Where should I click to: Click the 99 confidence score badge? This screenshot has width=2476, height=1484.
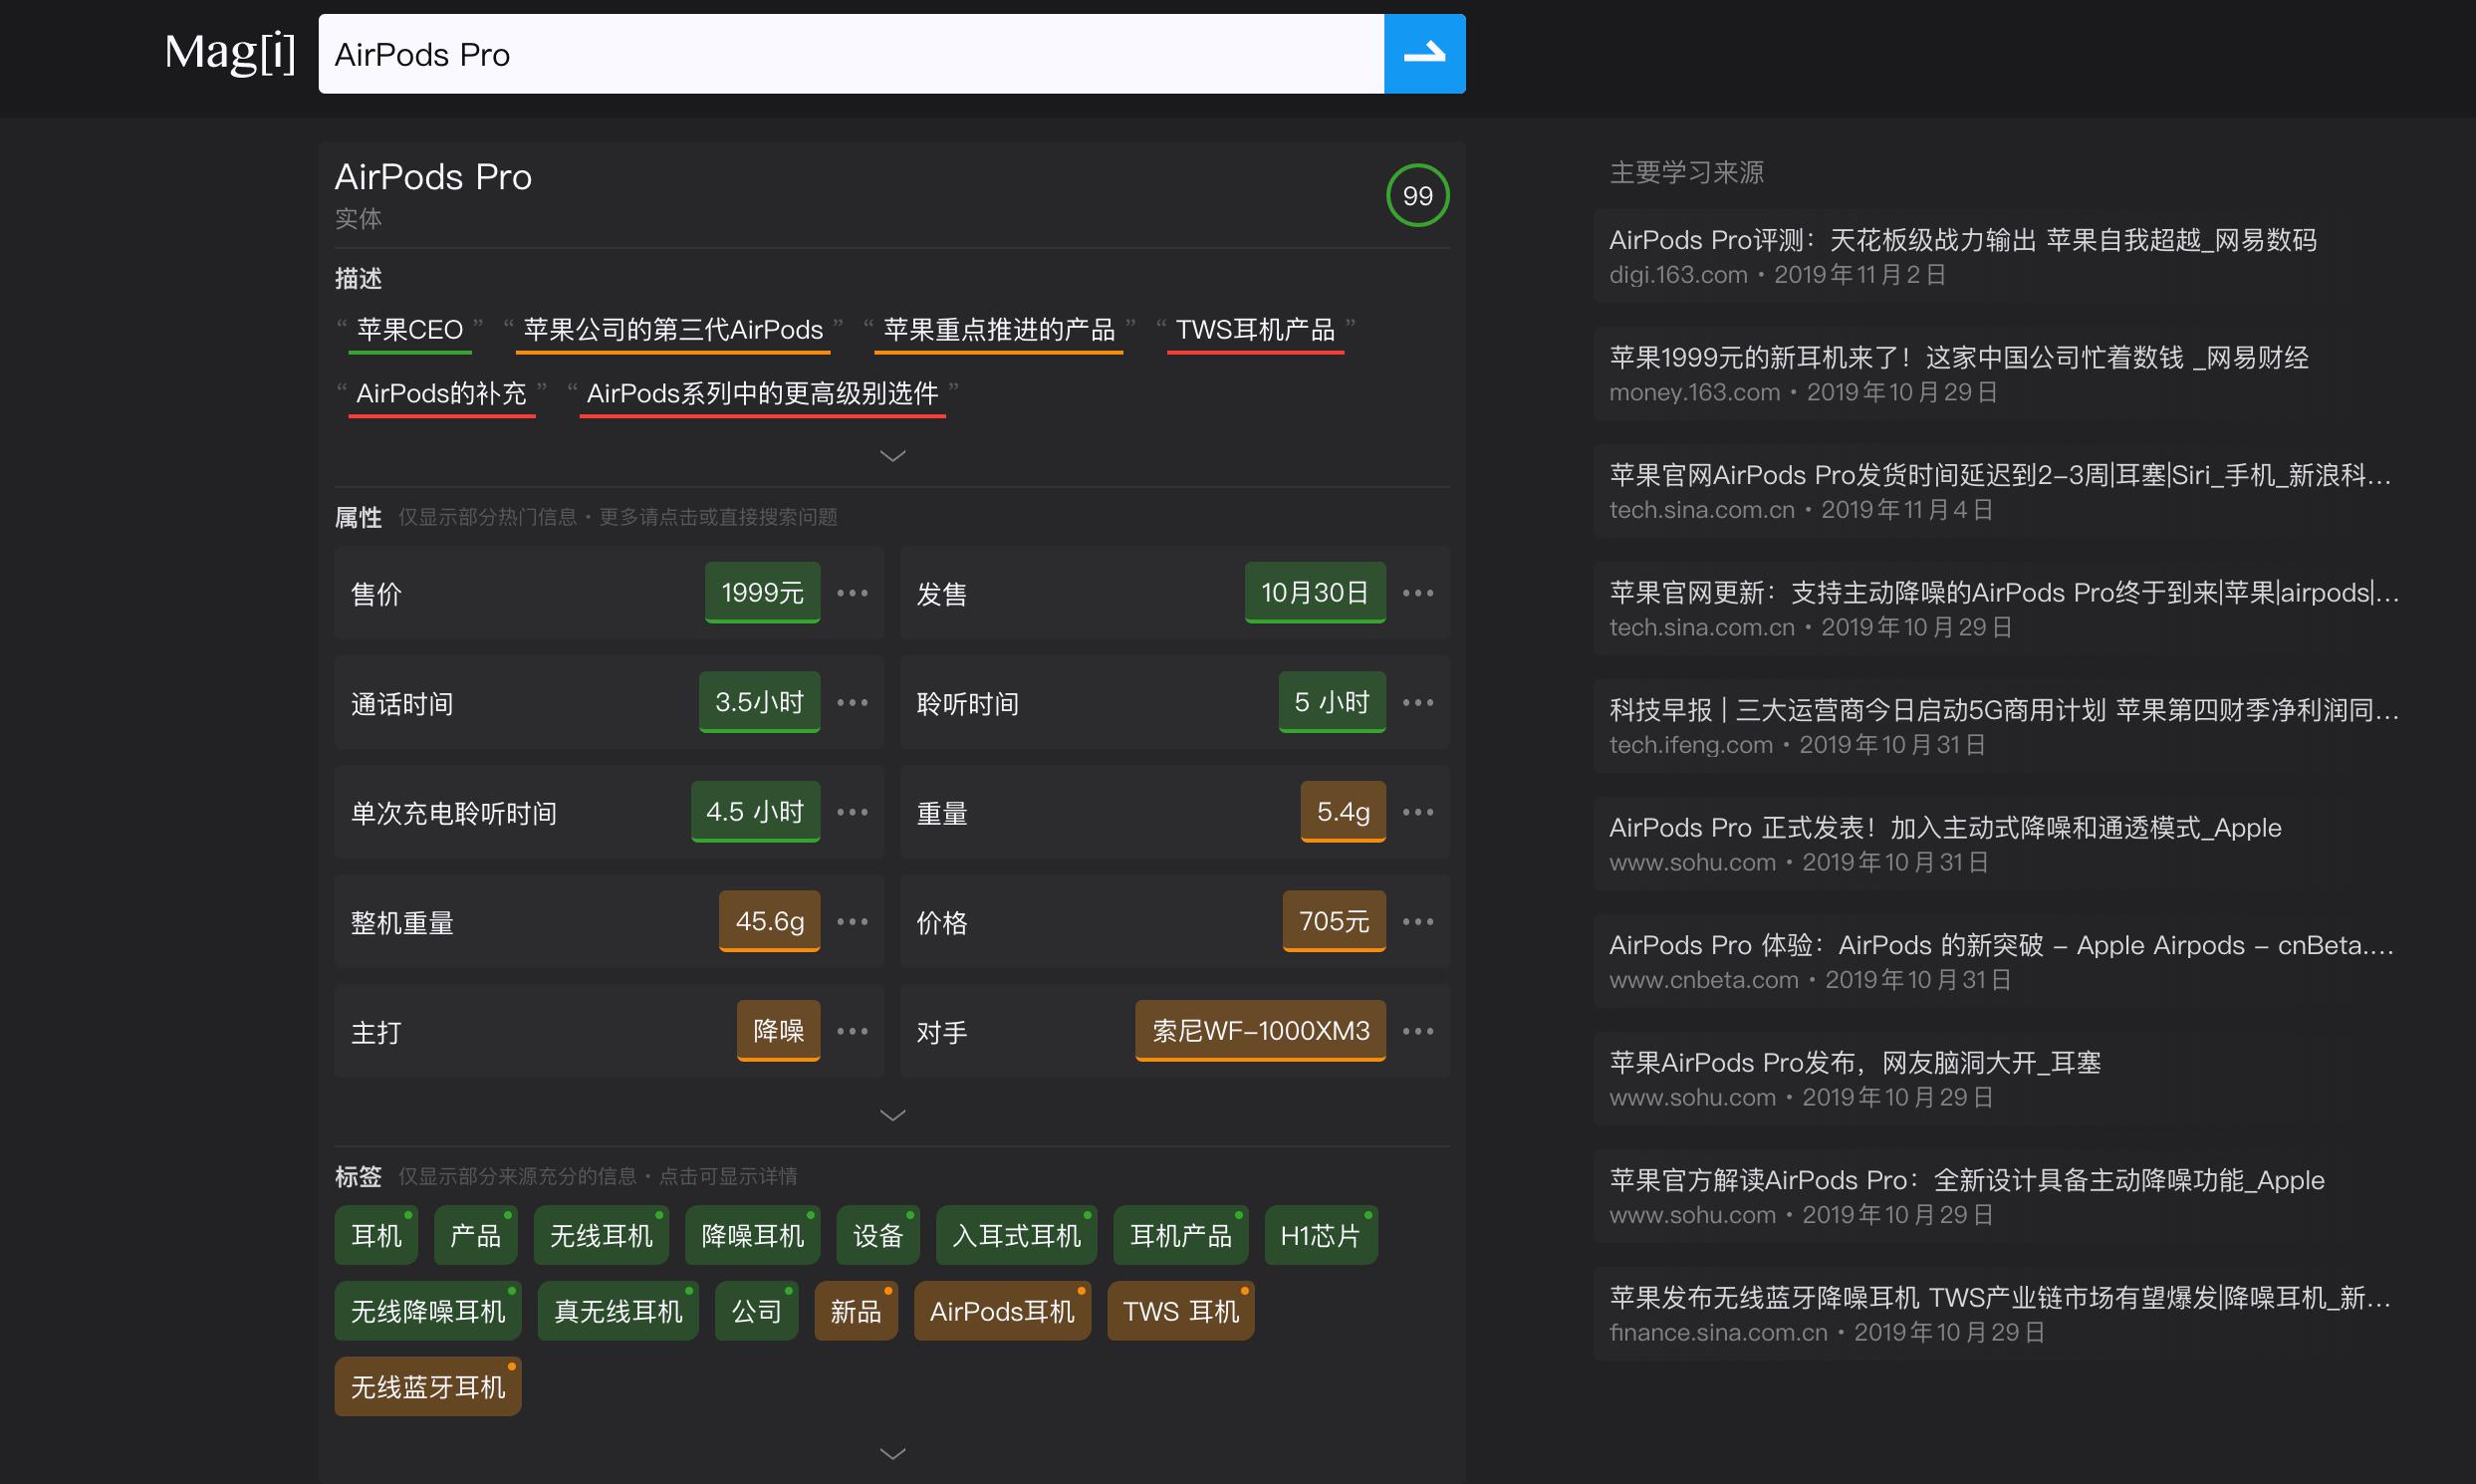click(1417, 196)
